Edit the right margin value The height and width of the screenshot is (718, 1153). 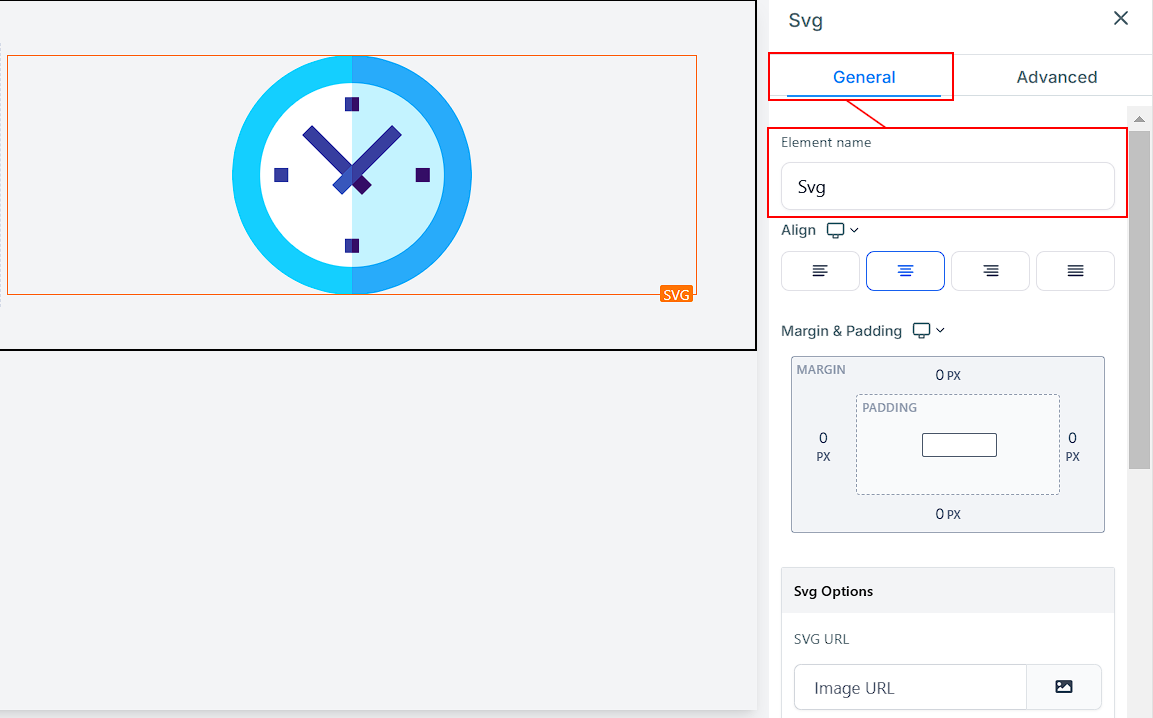[1072, 446]
